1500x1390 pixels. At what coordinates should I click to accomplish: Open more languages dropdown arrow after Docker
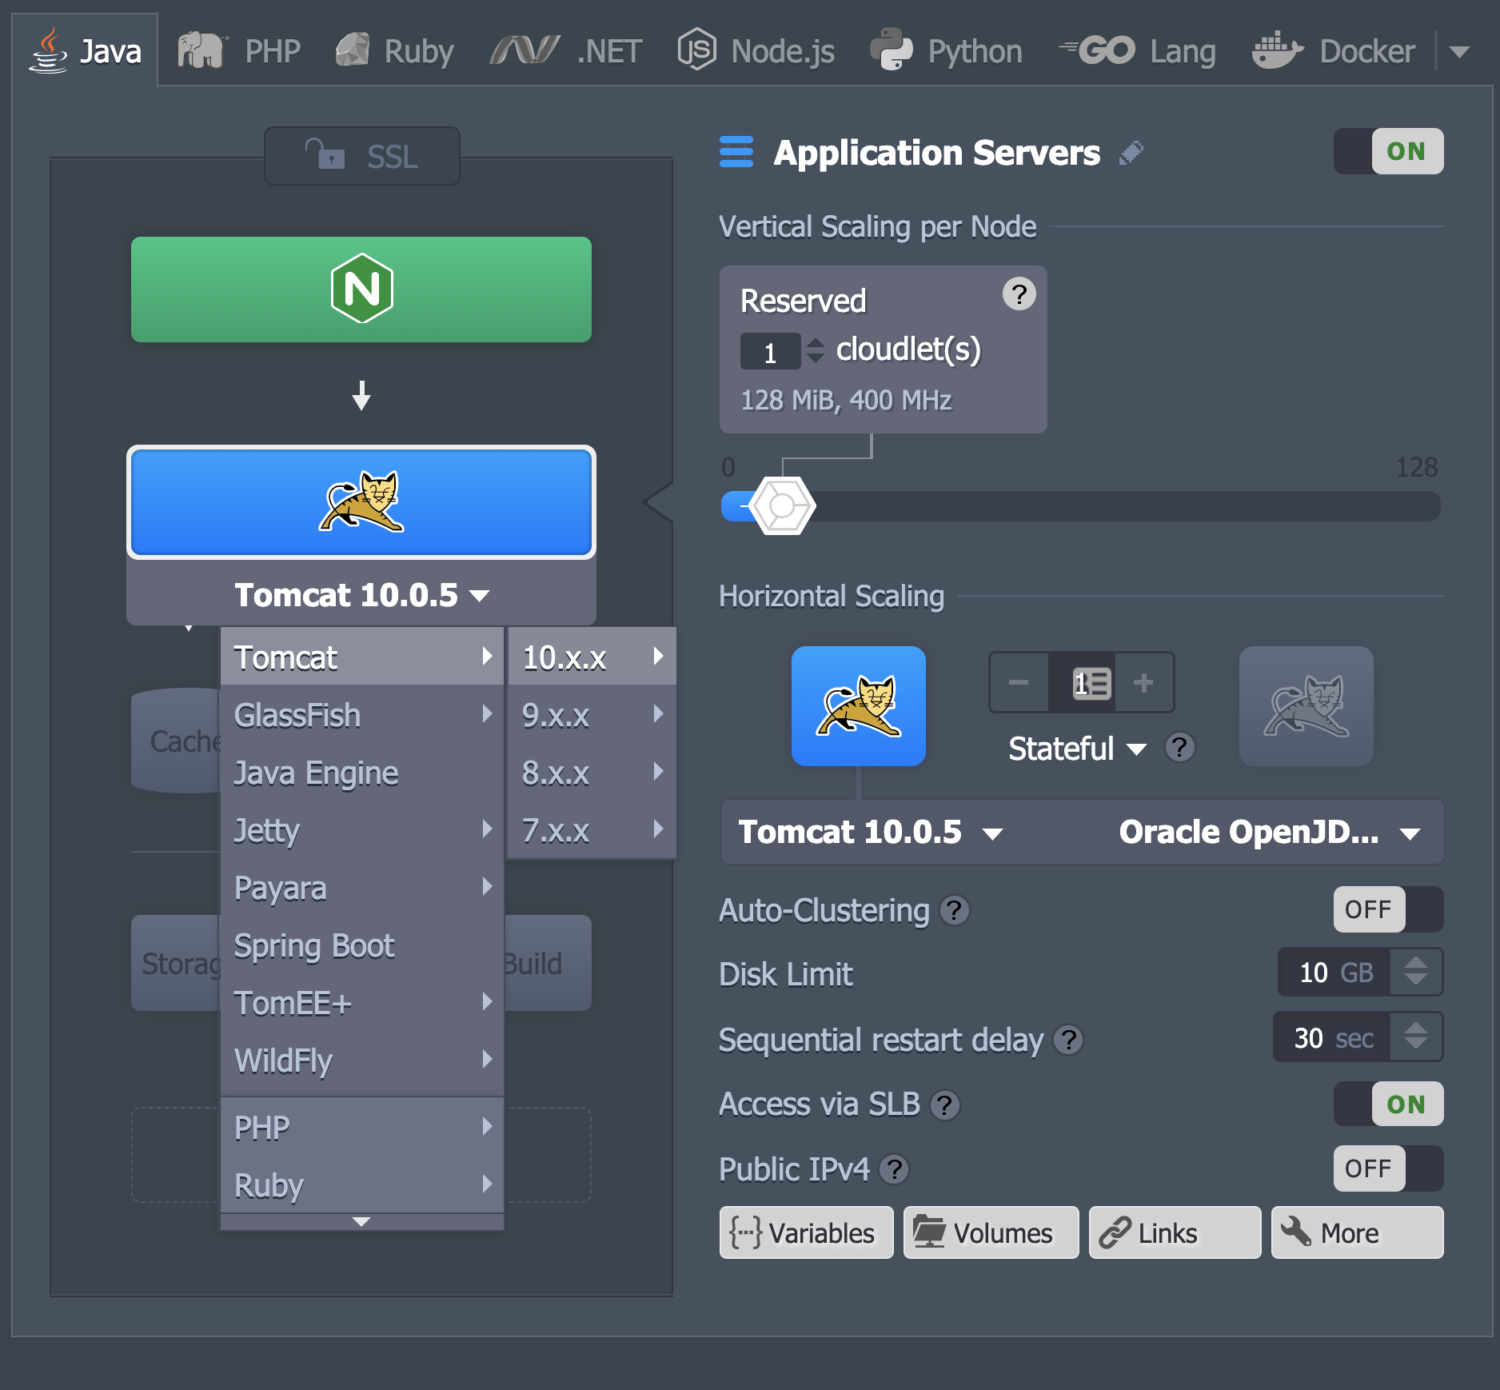(x=1460, y=52)
